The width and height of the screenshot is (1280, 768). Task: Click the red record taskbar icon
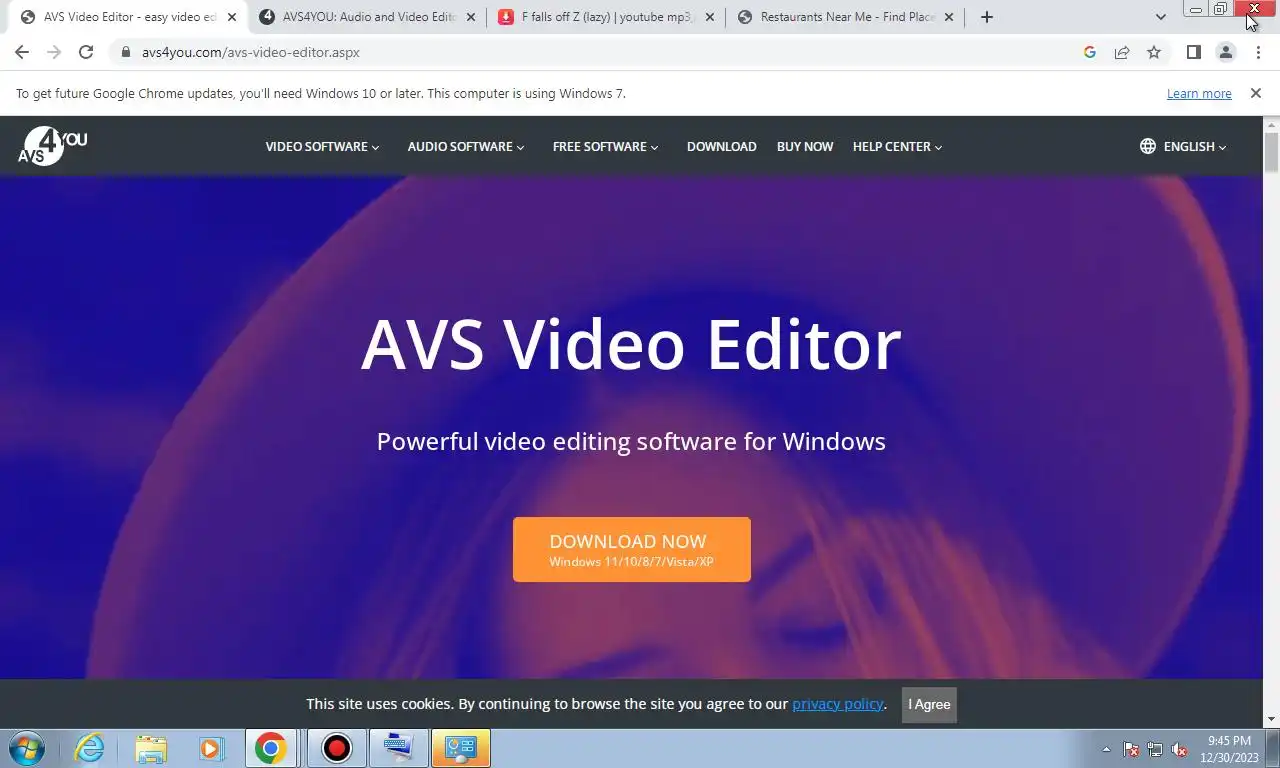click(337, 748)
